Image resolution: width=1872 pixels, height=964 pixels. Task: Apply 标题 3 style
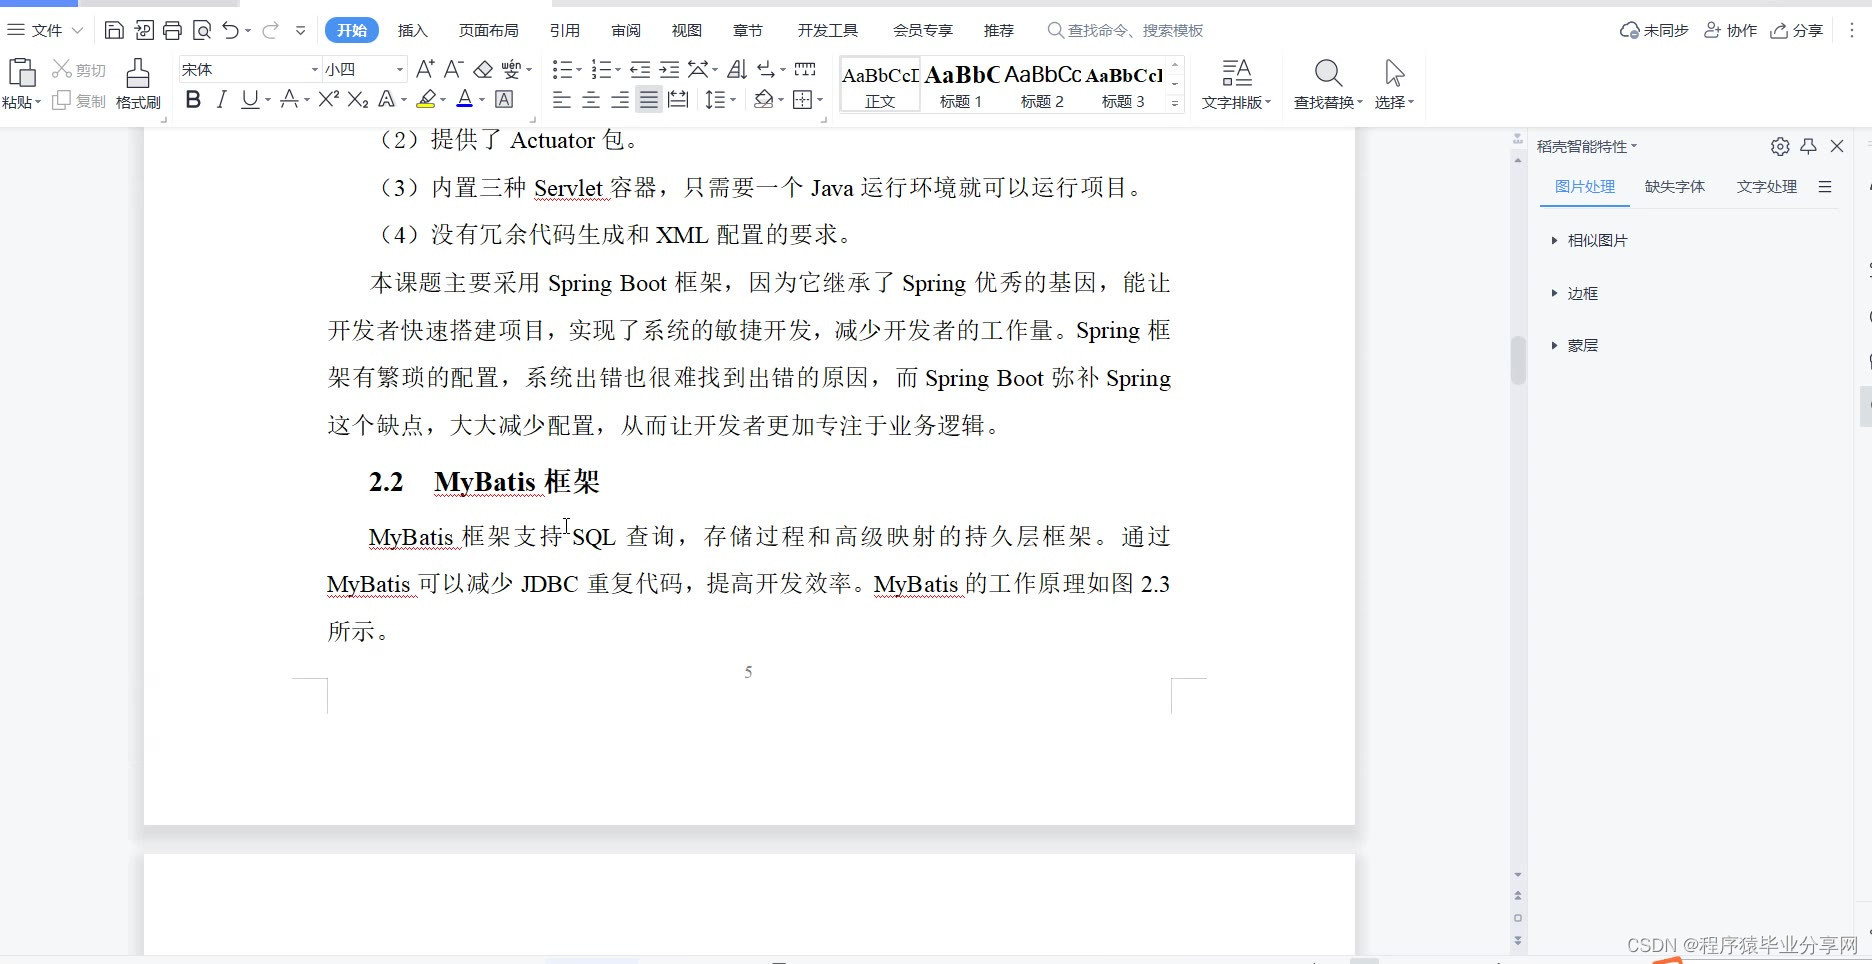coord(1123,85)
